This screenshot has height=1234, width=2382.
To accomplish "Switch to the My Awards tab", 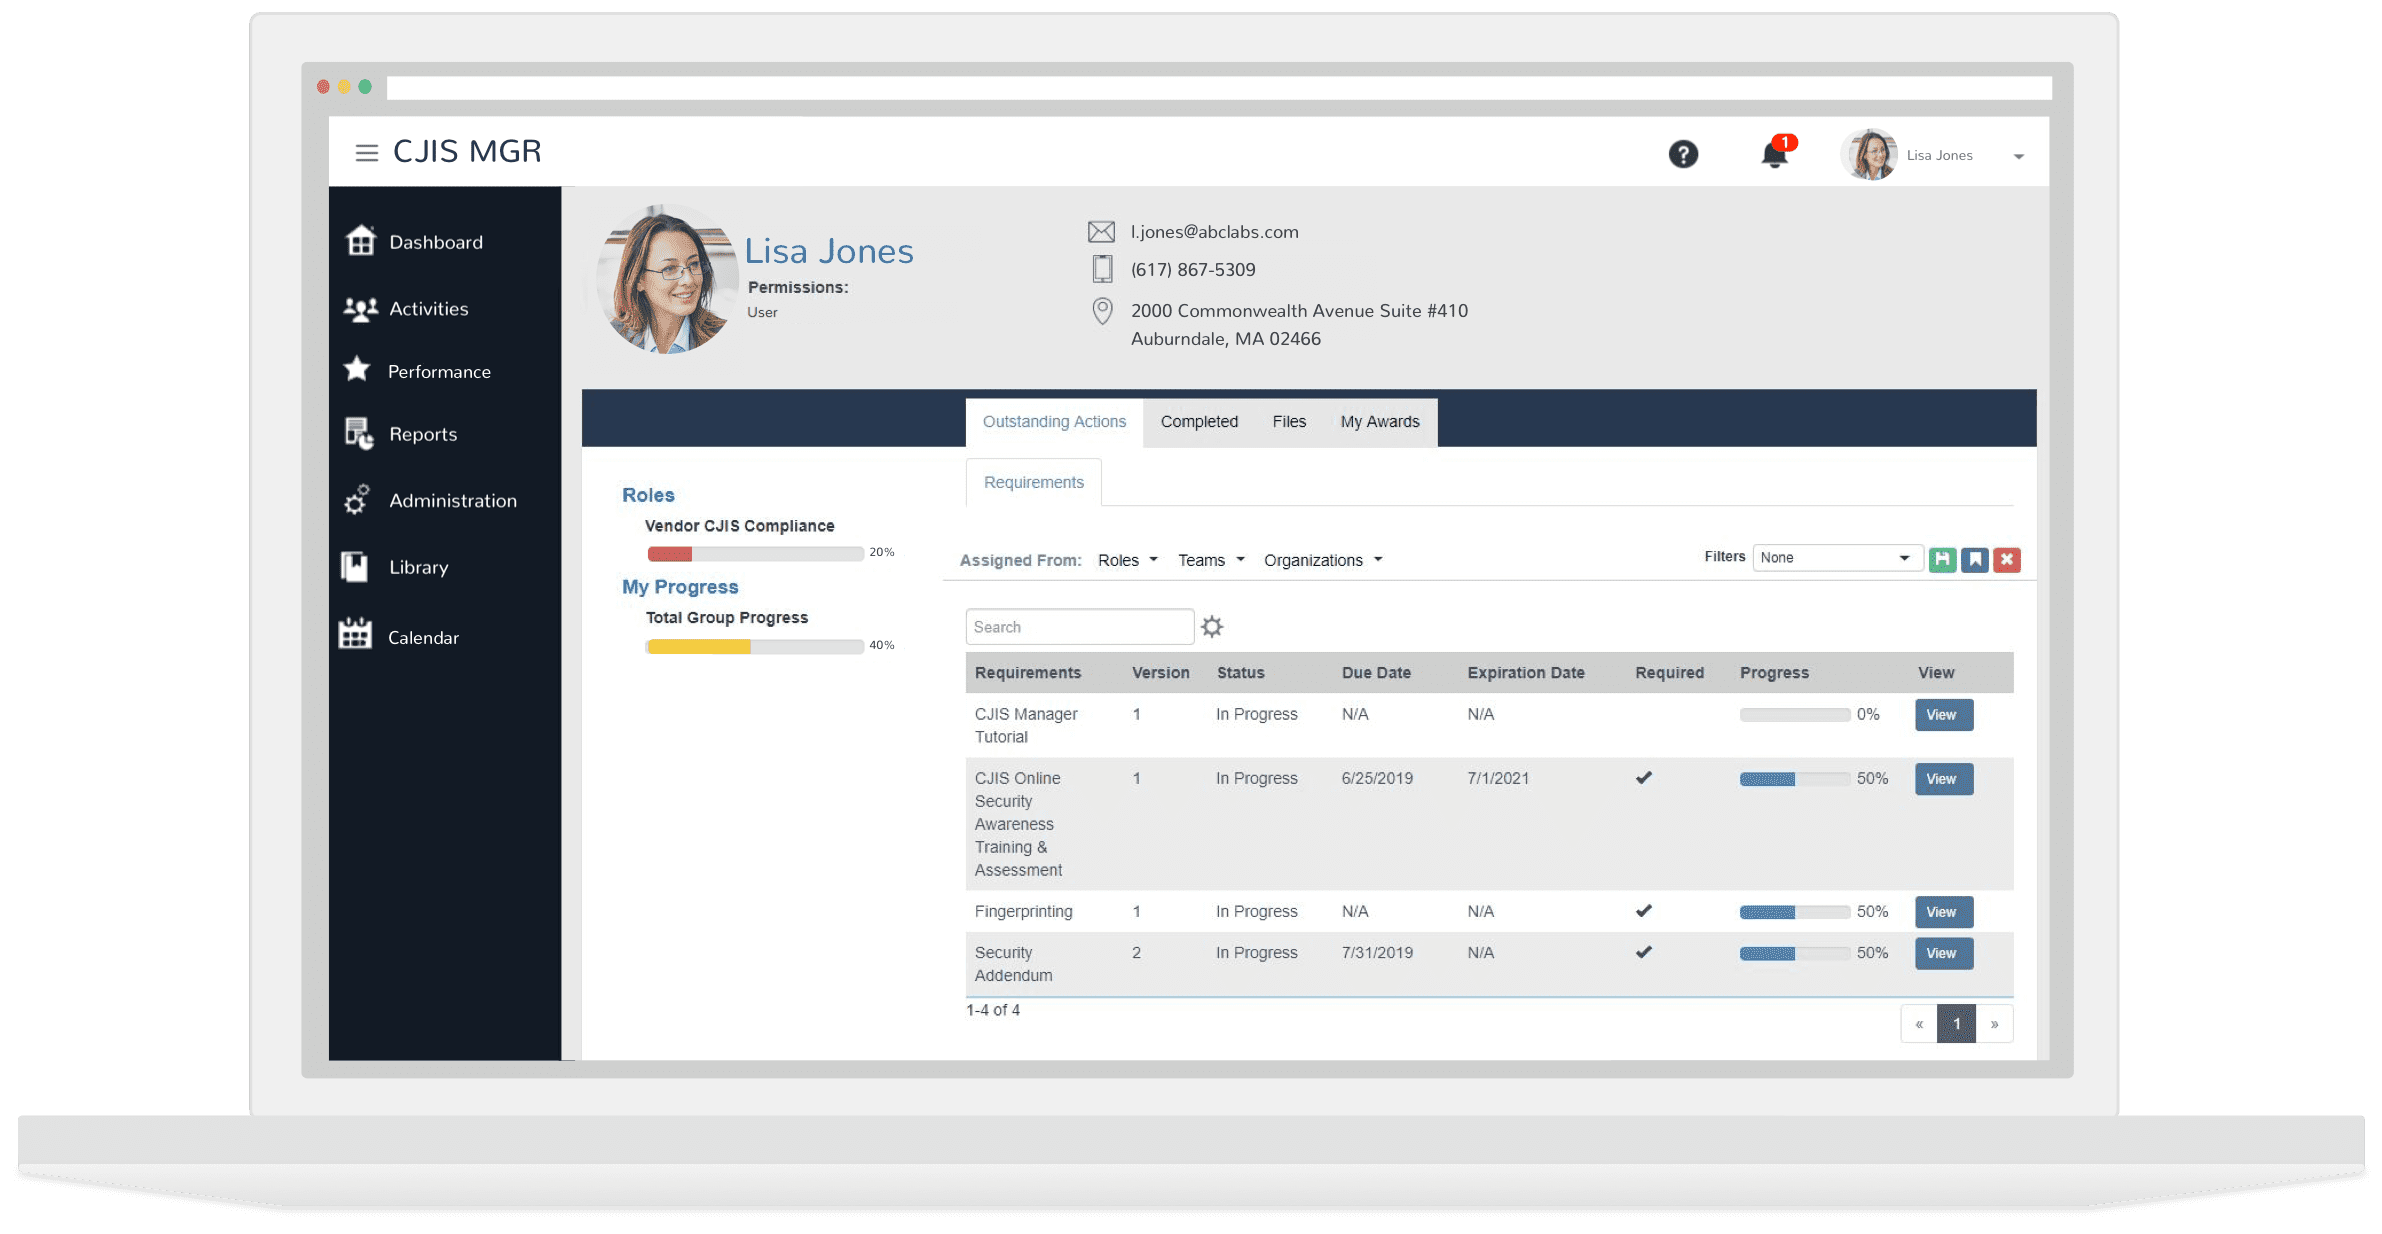I will (1380, 422).
